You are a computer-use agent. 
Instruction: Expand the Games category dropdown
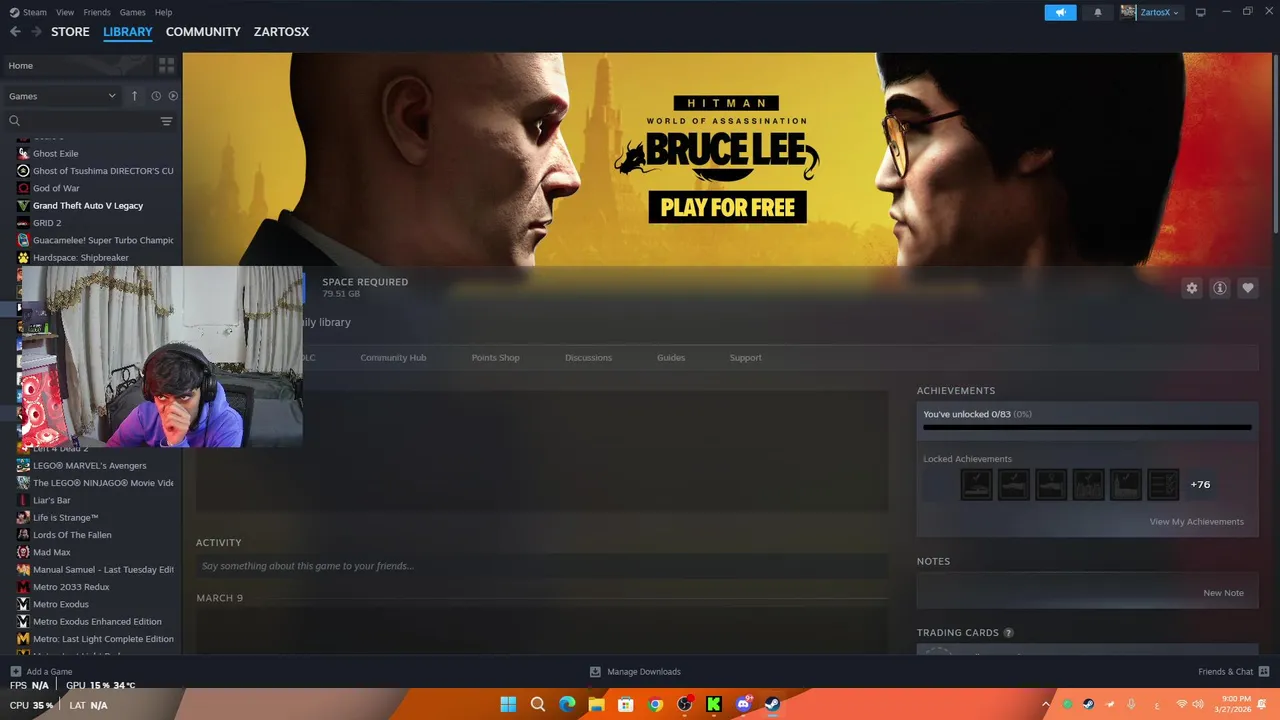click(63, 96)
